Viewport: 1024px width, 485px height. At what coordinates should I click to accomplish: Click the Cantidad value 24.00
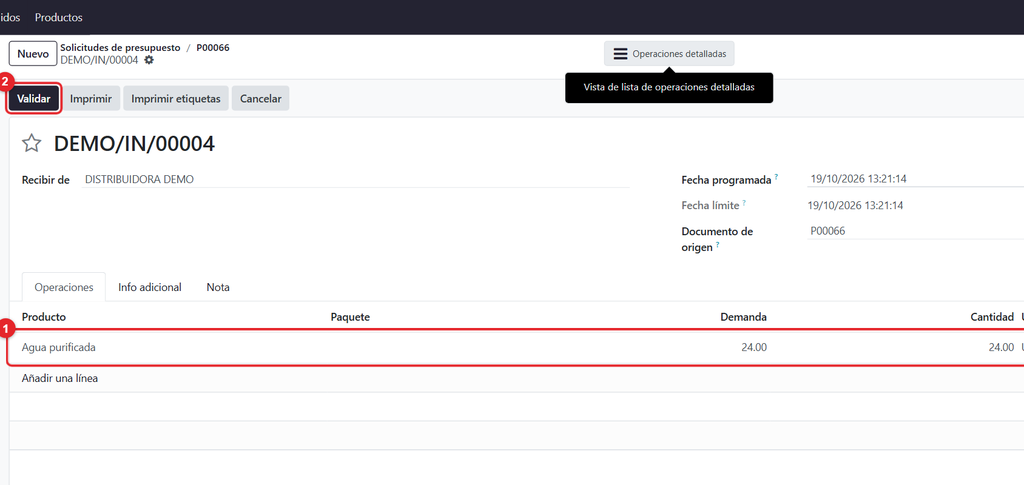1001,348
